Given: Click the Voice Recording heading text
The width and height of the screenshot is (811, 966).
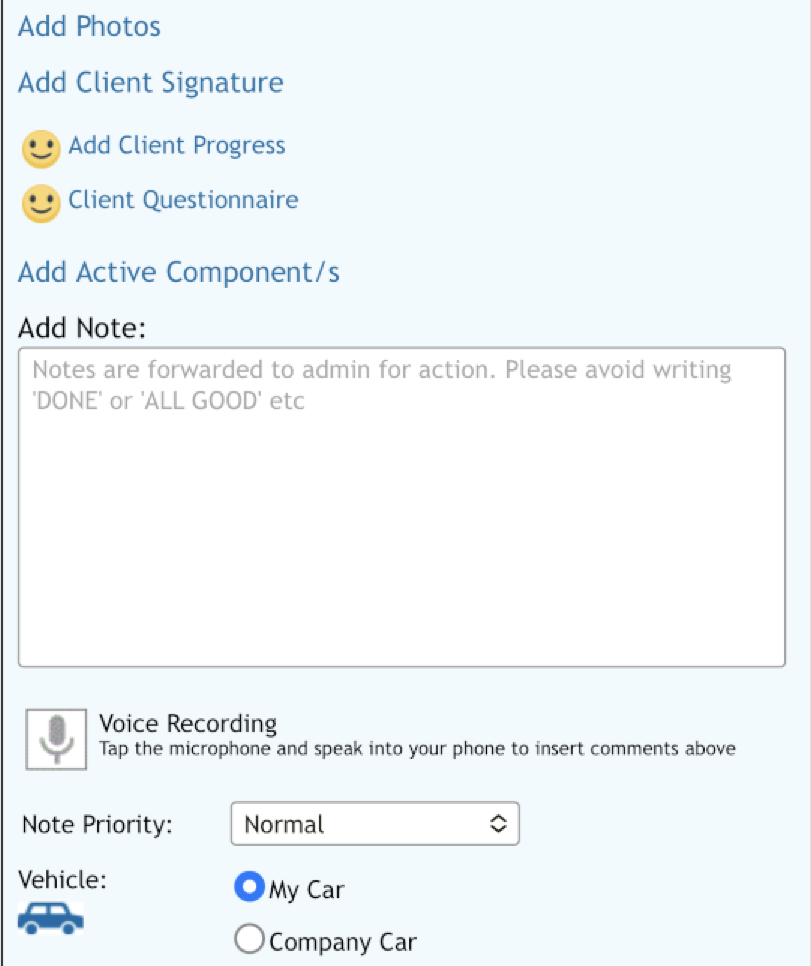Looking at the screenshot, I should (188, 723).
